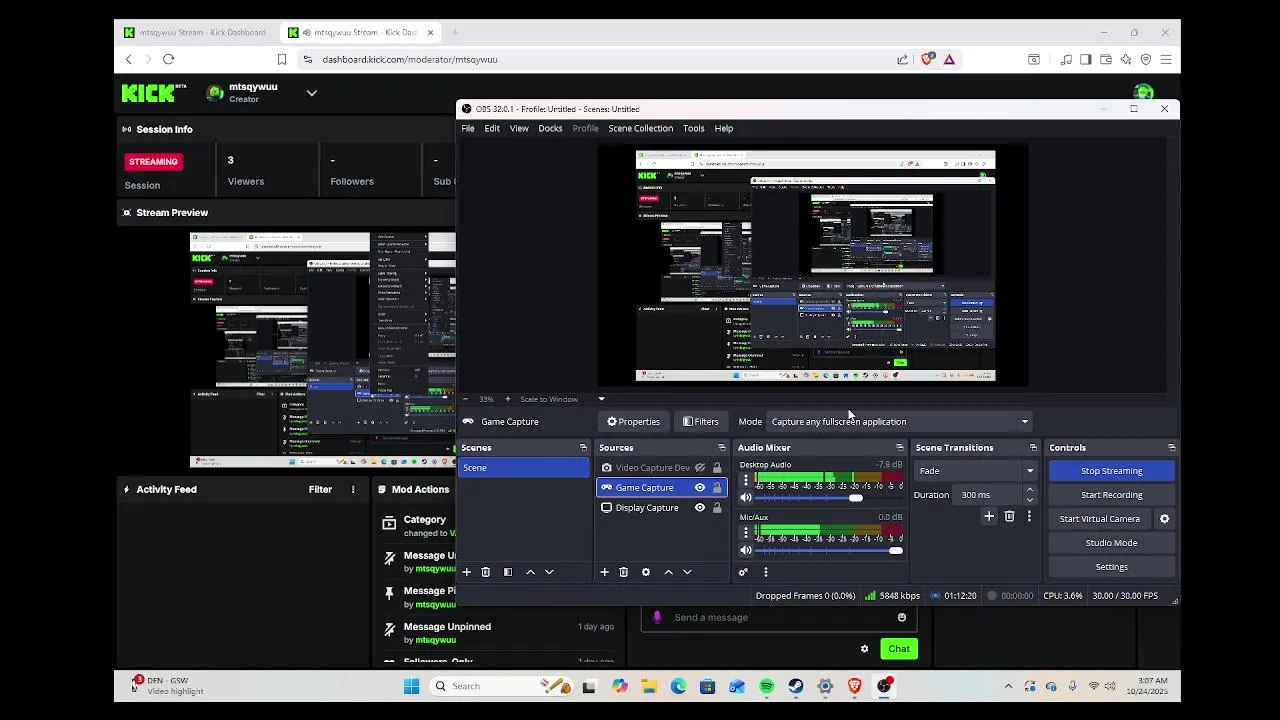Increase transition duration stepper up
Viewport: 1280px width, 720px height.
pos(1030,491)
